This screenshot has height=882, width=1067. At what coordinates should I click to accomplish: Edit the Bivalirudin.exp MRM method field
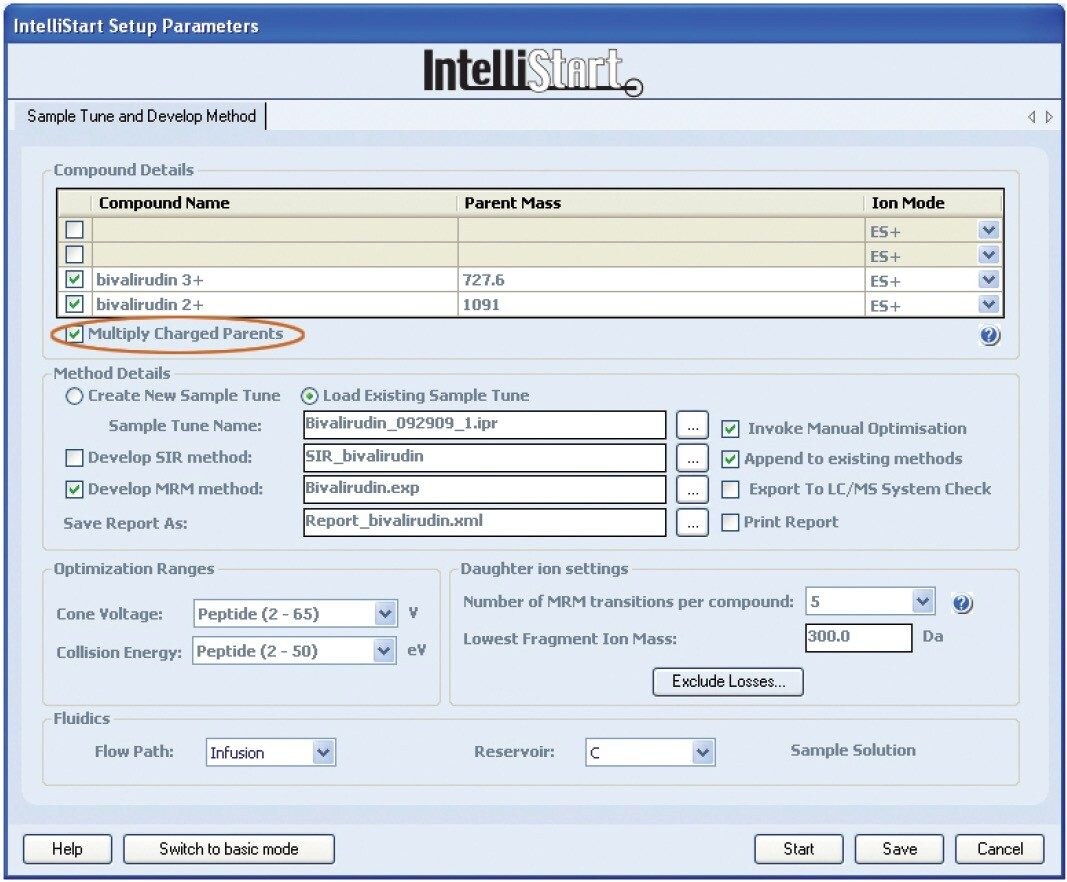[485, 489]
